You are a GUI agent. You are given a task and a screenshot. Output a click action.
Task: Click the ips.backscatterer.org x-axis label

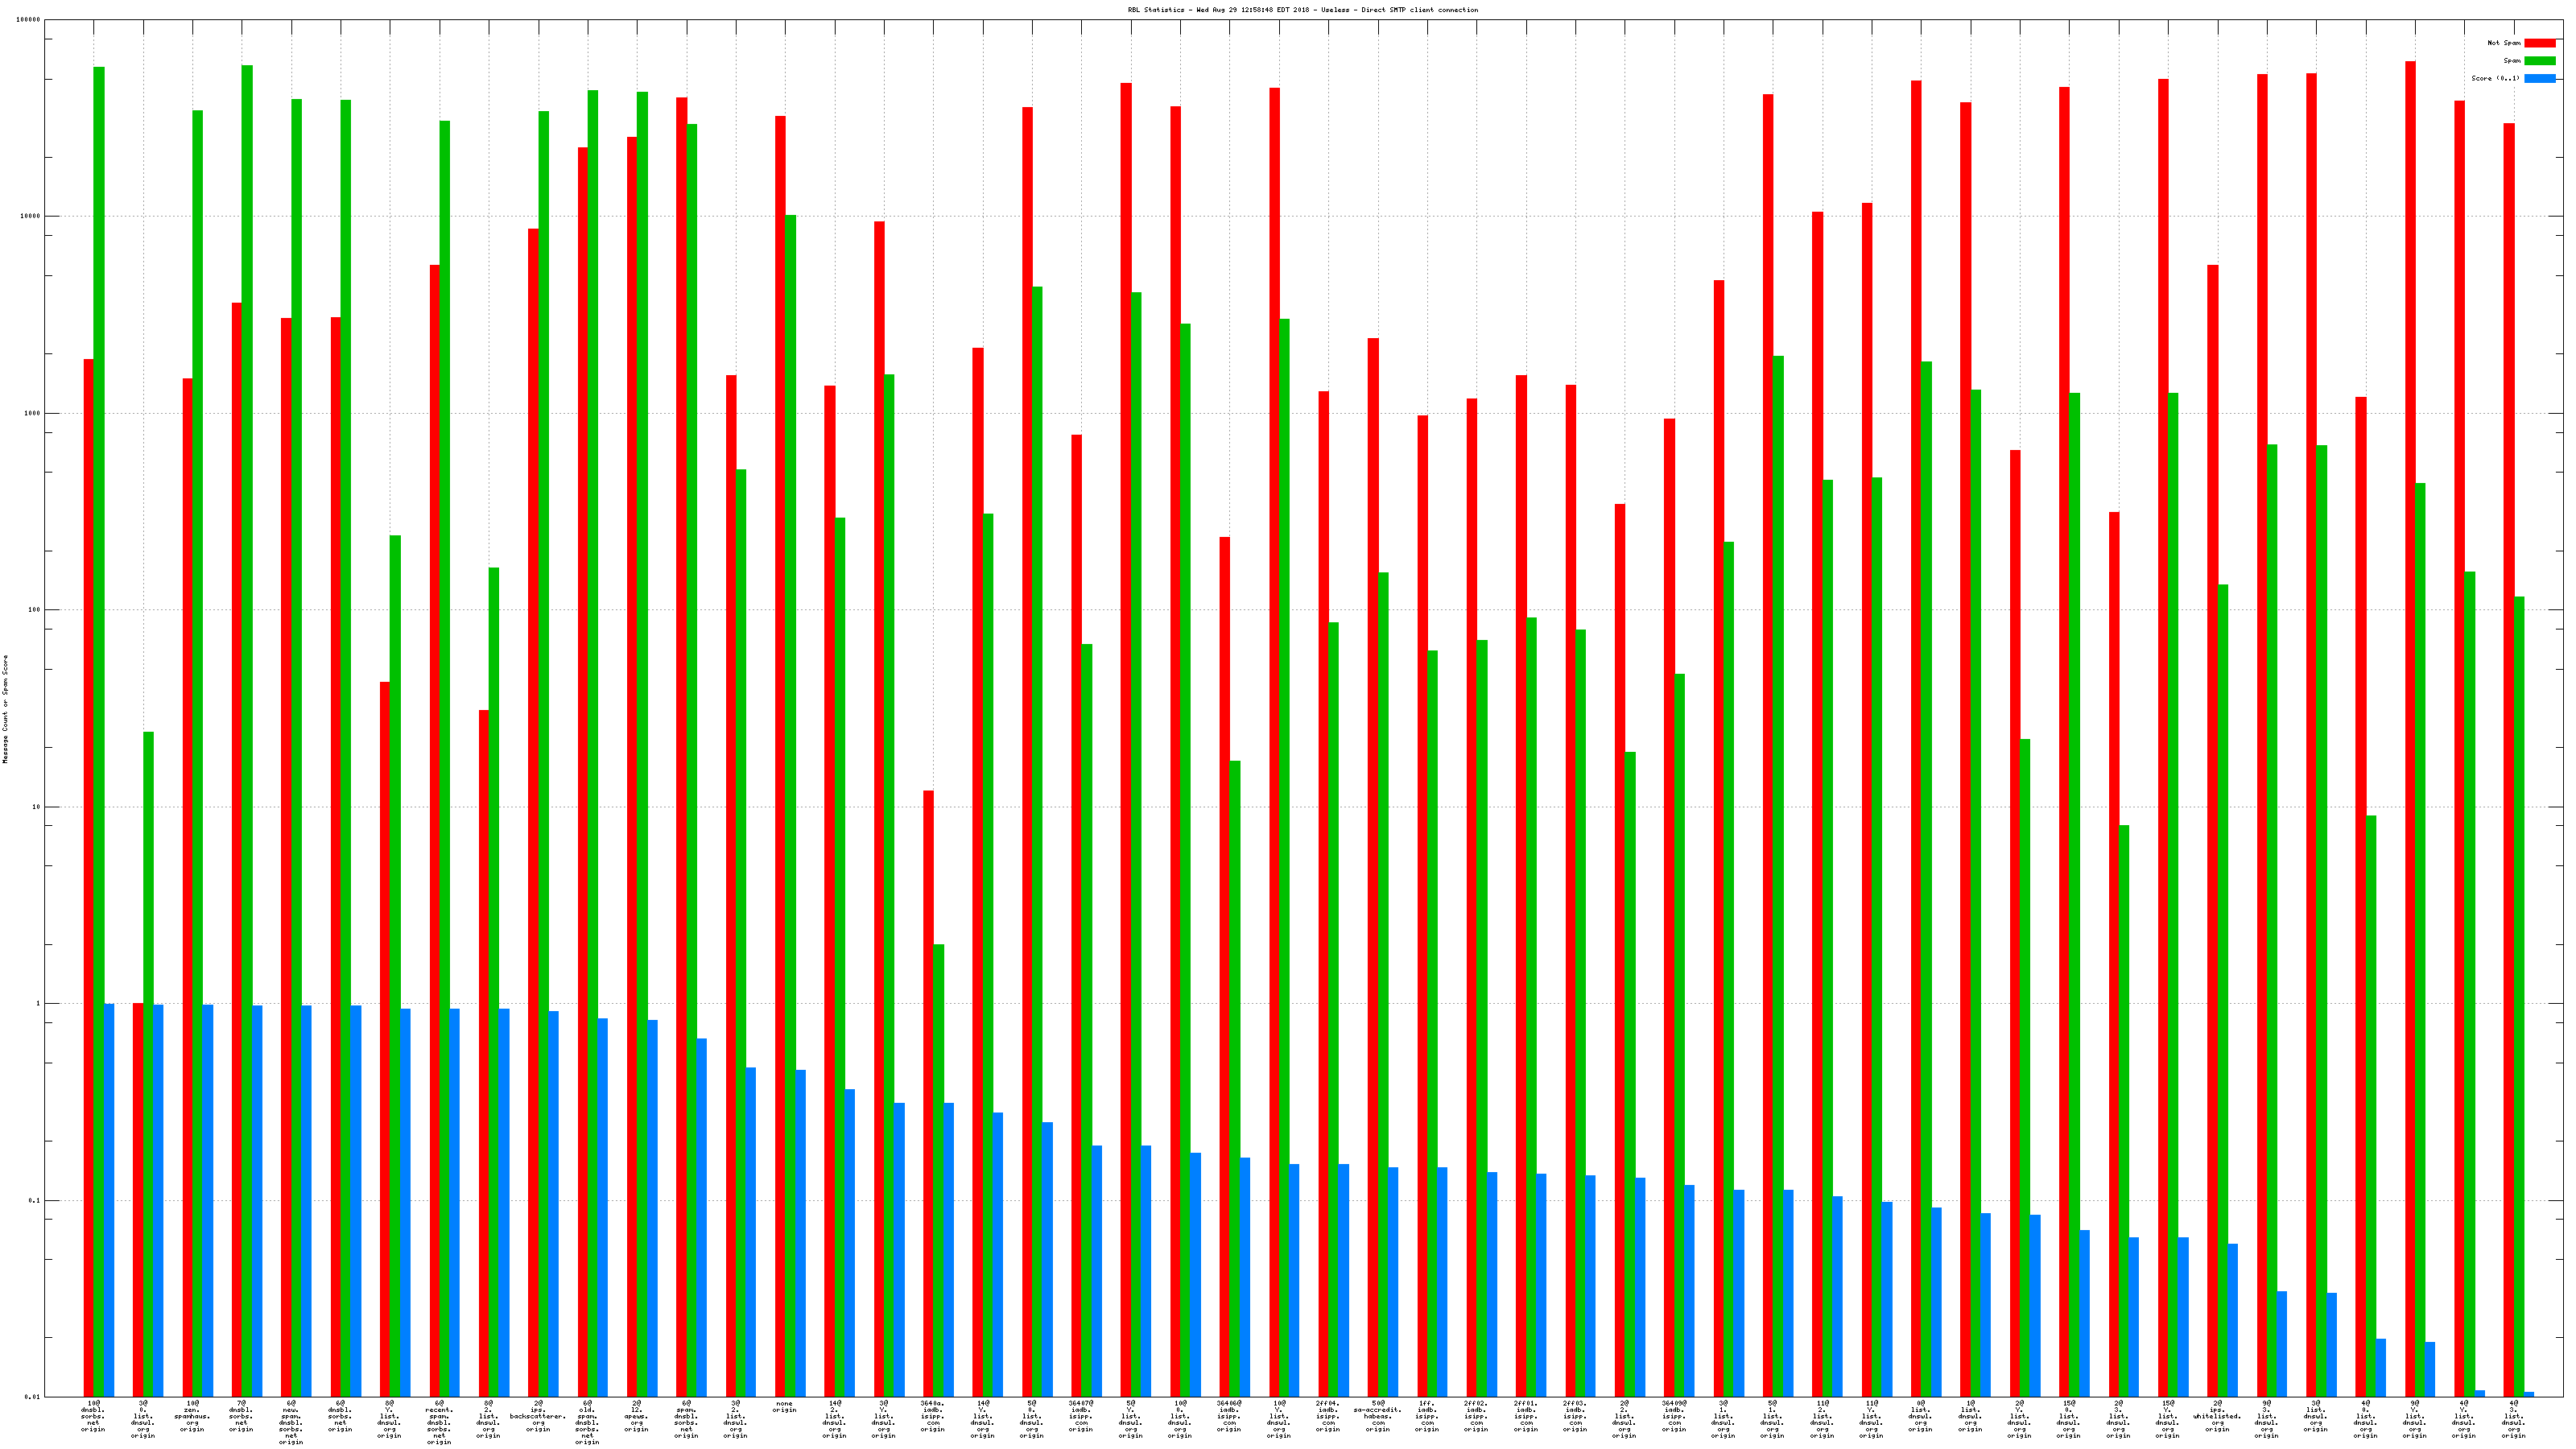click(538, 1416)
